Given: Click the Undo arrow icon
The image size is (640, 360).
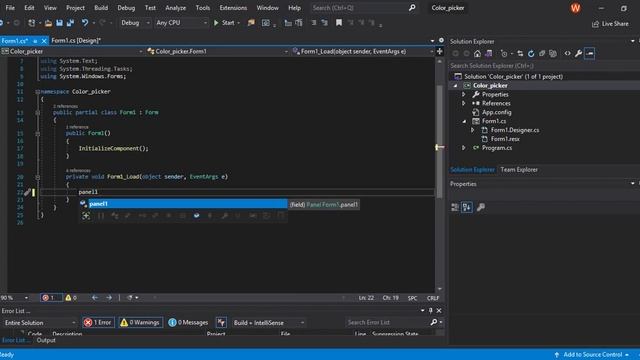Looking at the screenshot, I should pyautogui.click(x=84, y=23).
